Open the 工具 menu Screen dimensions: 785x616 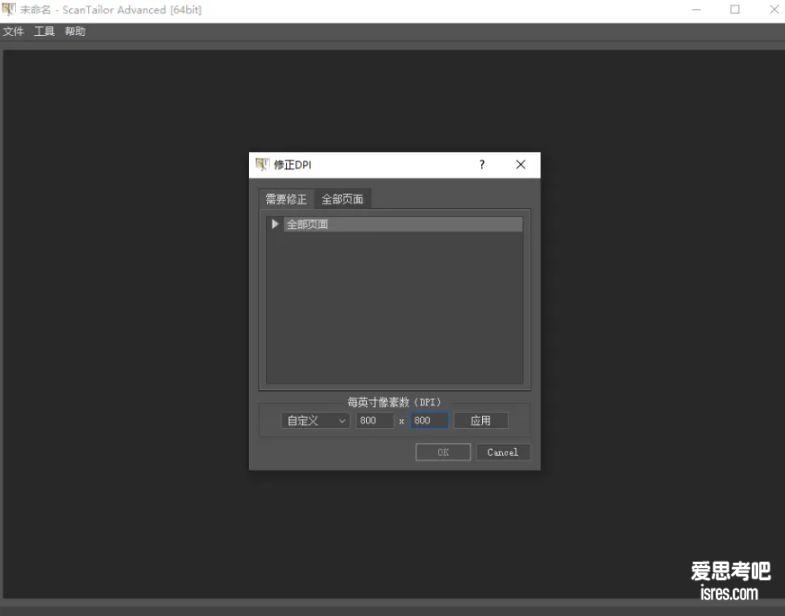[44, 32]
